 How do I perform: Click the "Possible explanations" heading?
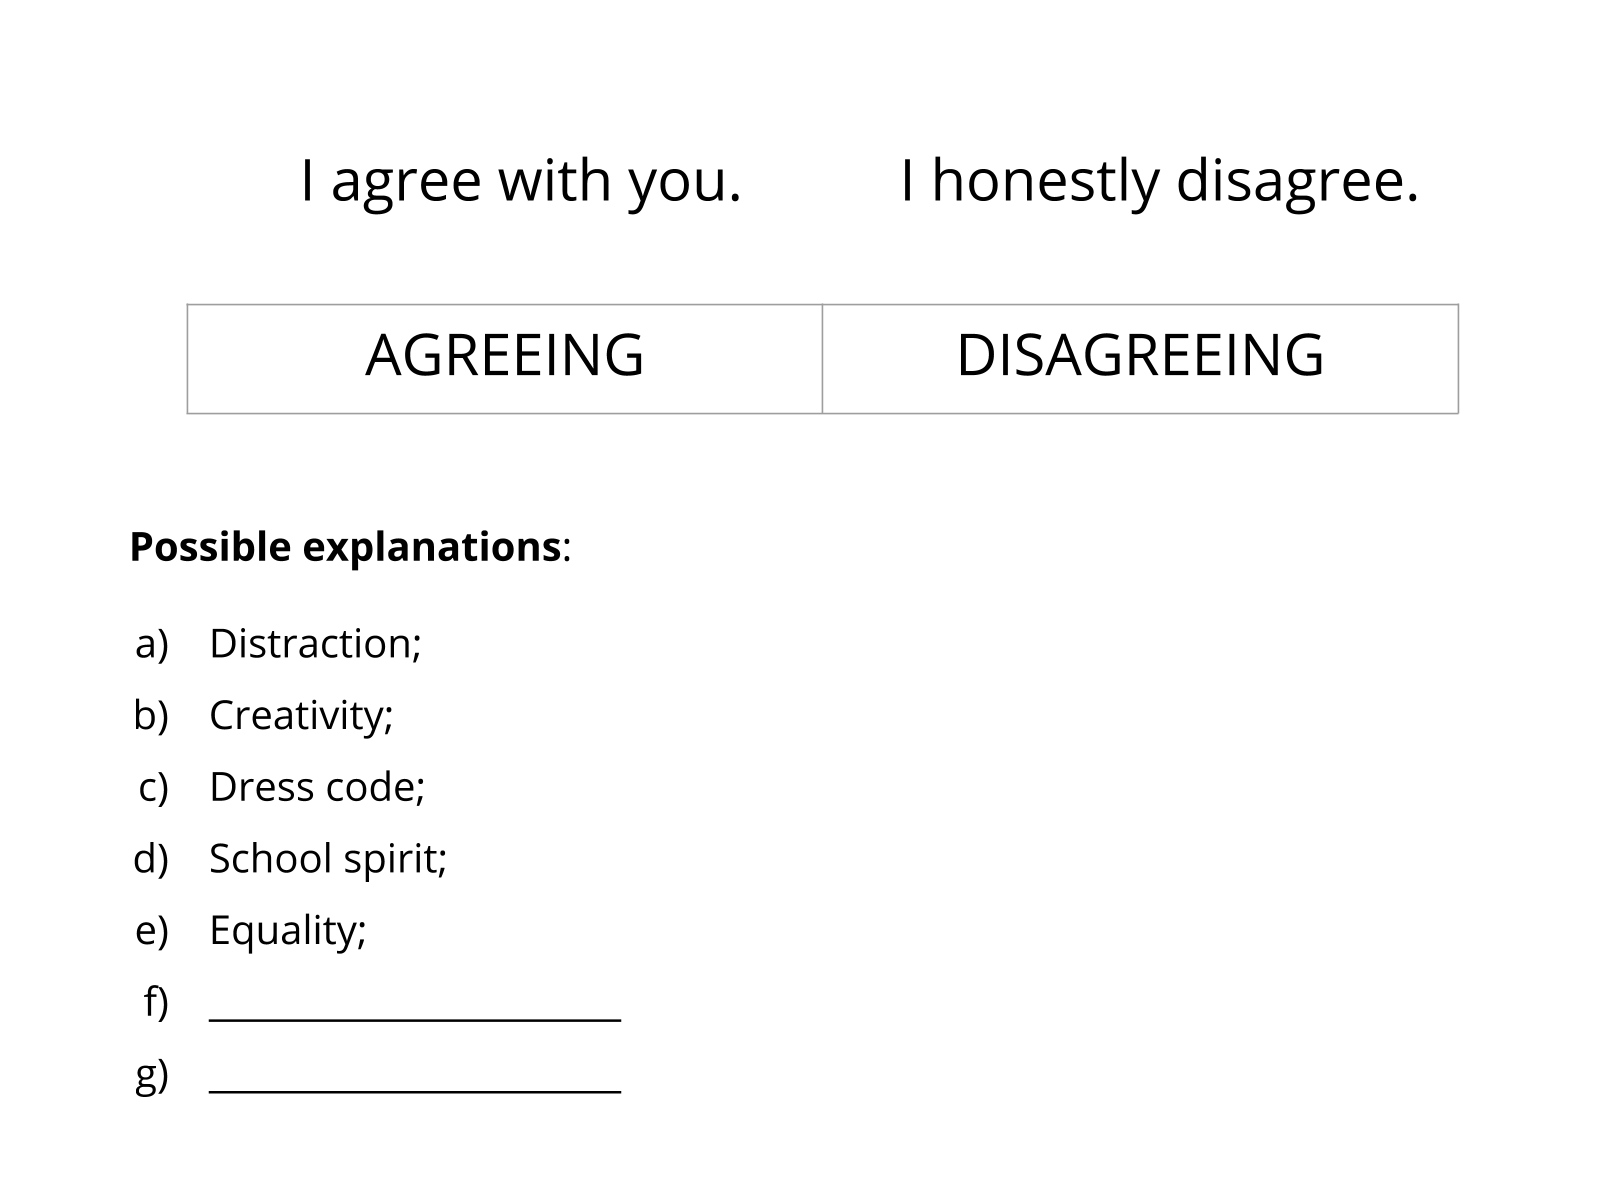point(345,547)
